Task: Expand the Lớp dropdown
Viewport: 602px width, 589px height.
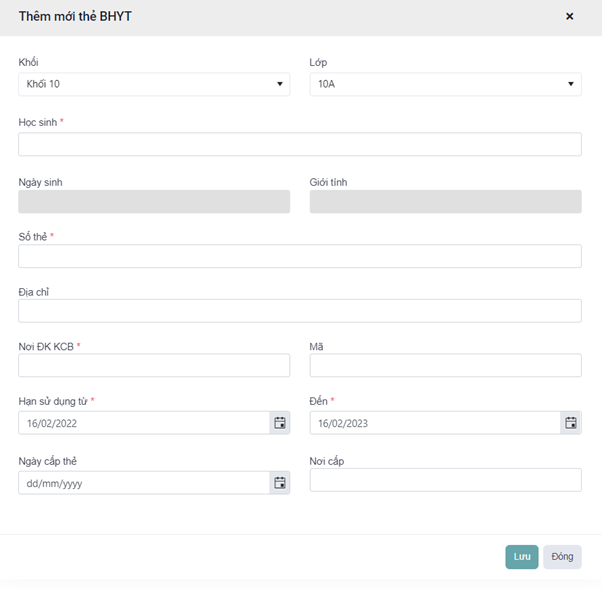Action: 445,84
